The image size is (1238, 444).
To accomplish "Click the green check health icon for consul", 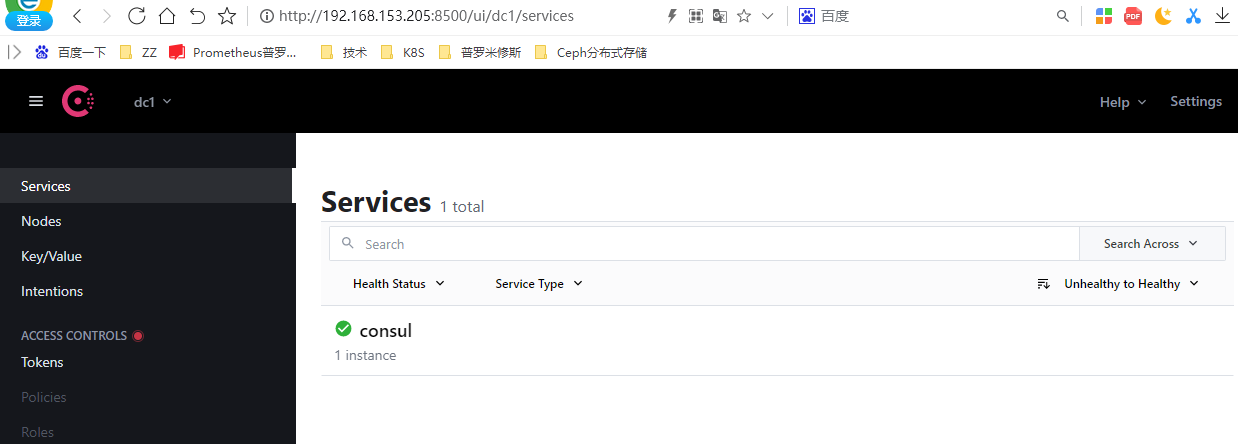I will click(343, 329).
